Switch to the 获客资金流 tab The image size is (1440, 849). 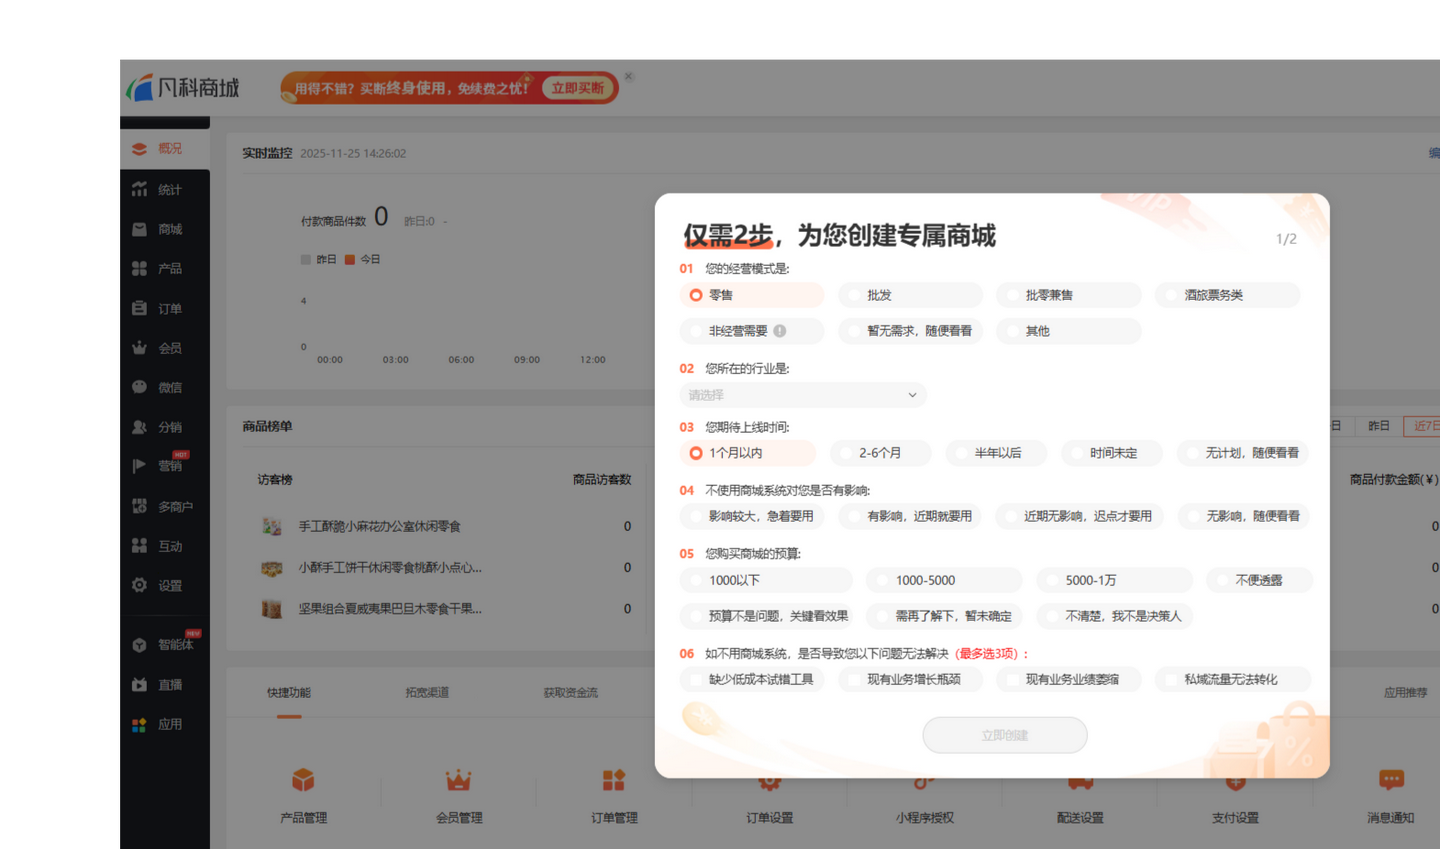570,692
